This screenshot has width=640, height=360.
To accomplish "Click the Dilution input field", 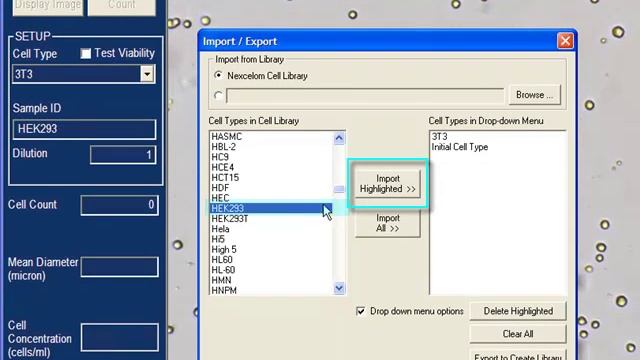I will pos(123,155).
